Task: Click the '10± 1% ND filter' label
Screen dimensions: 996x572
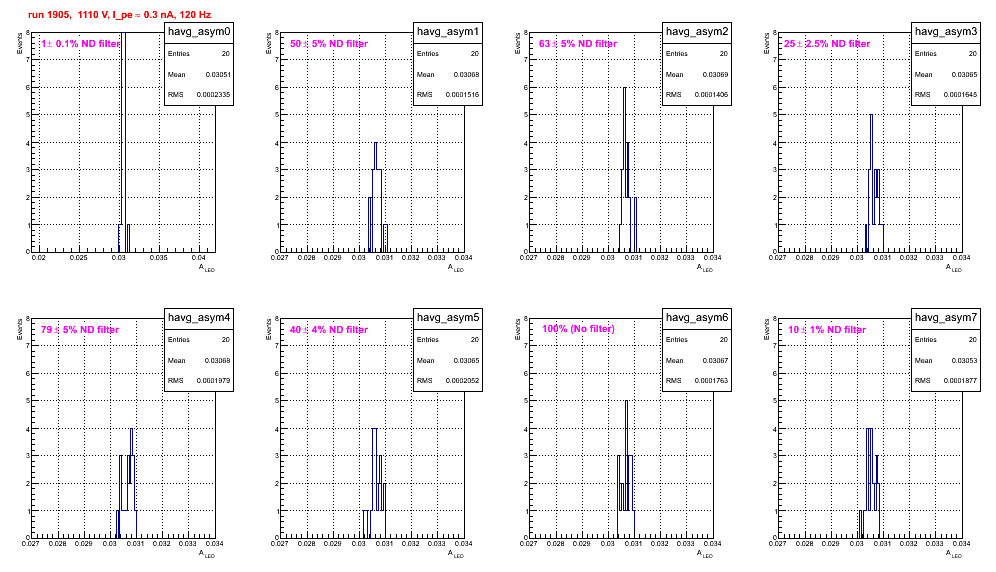Action: click(x=827, y=330)
